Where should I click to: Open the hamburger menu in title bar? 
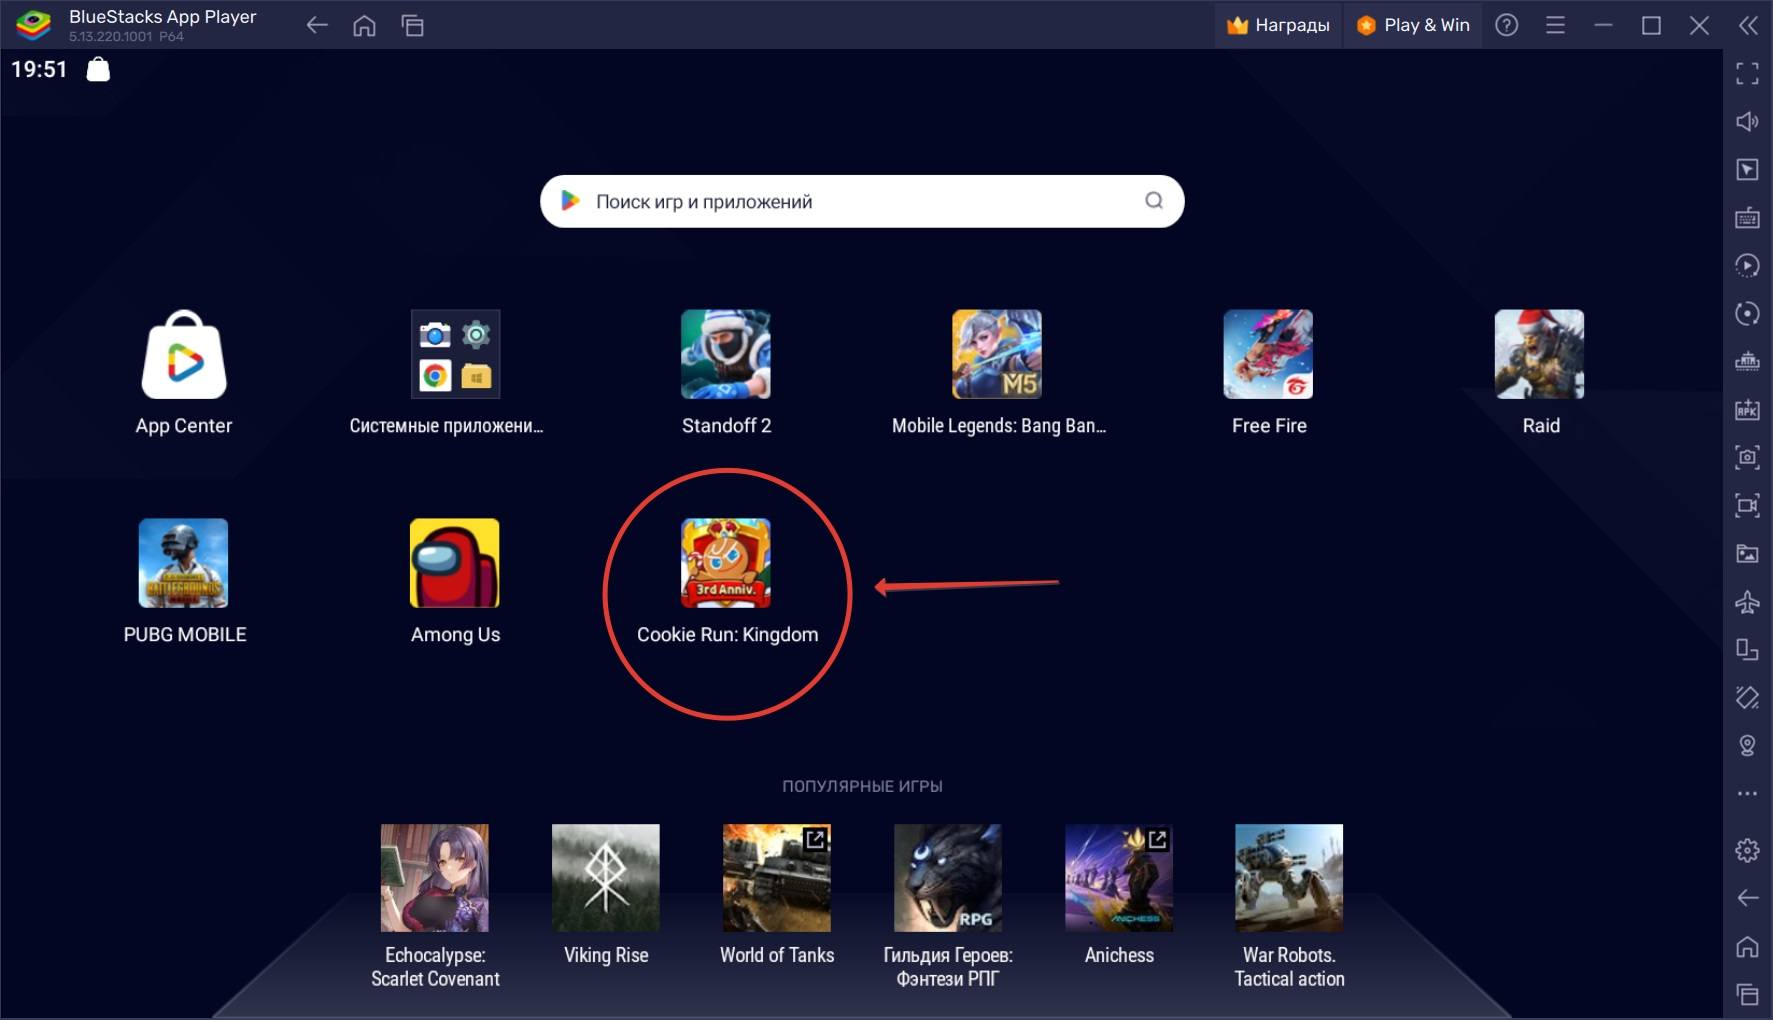tap(1555, 25)
